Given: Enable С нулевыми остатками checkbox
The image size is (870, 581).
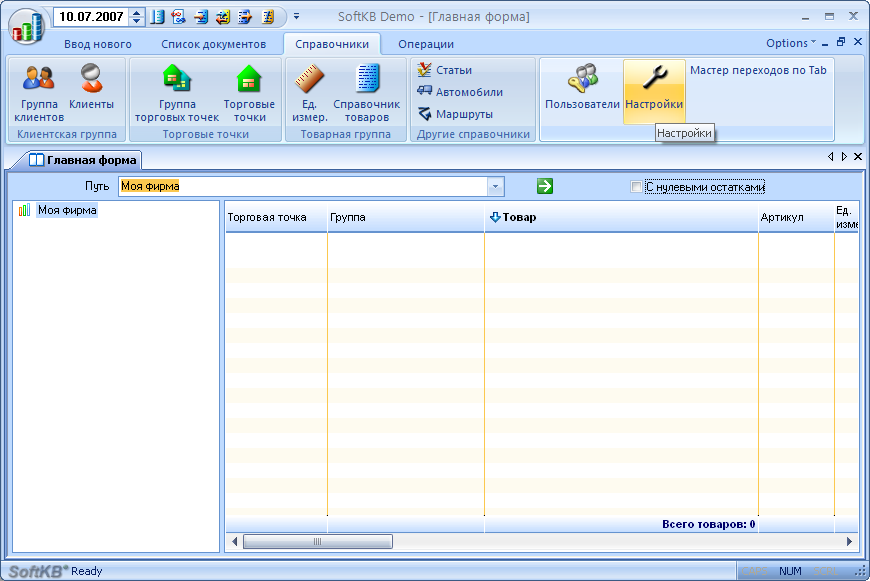Looking at the screenshot, I should tap(636, 187).
